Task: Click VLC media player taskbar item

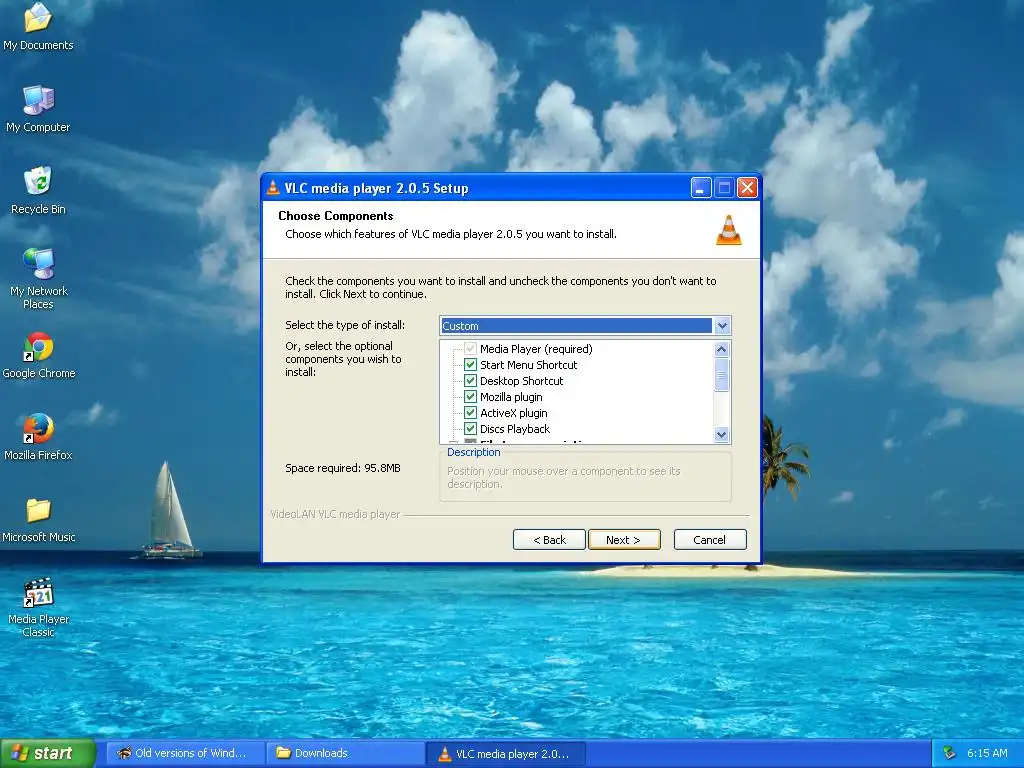Action: [505, 754]
